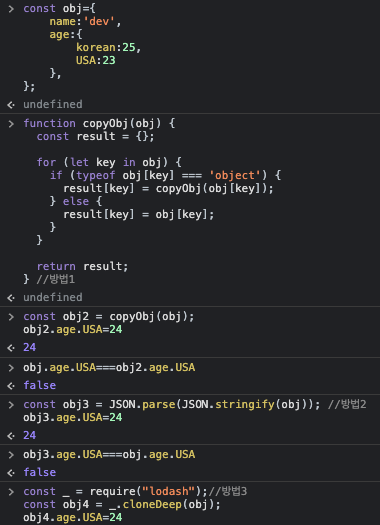The image size is (380, 525).
Task: Click the 'const obj={' input line
Action: coord(59,8)
